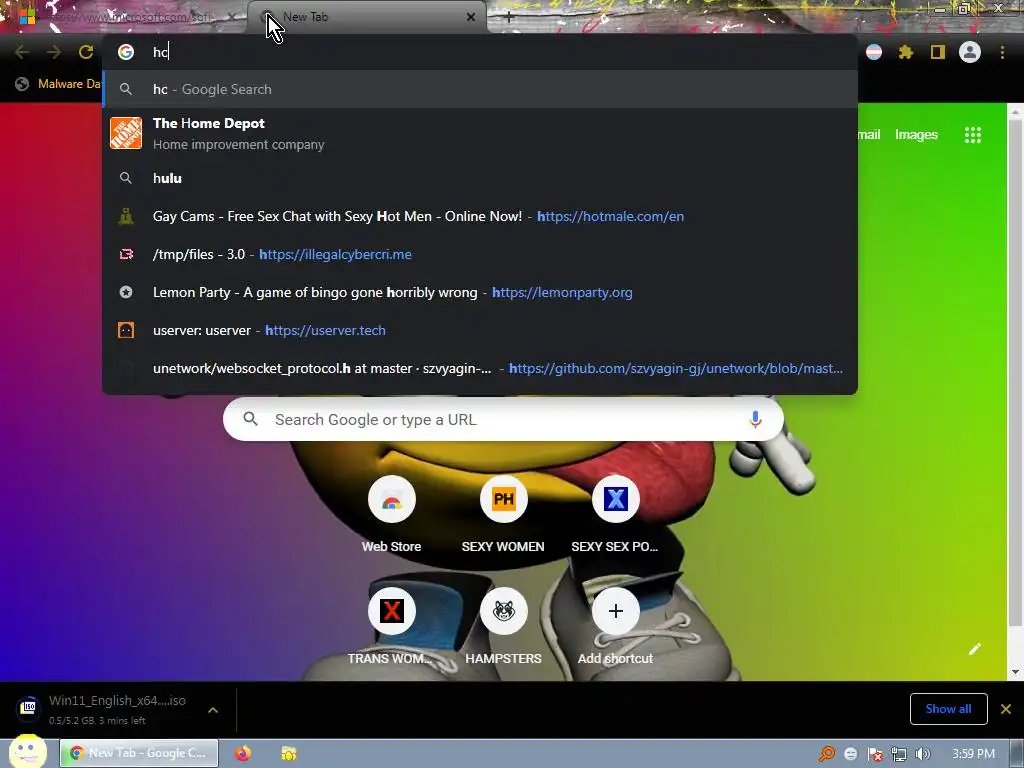Close the New Tab tab
Viewport: 1024px width, 768px height.
(x=471, y=17)
